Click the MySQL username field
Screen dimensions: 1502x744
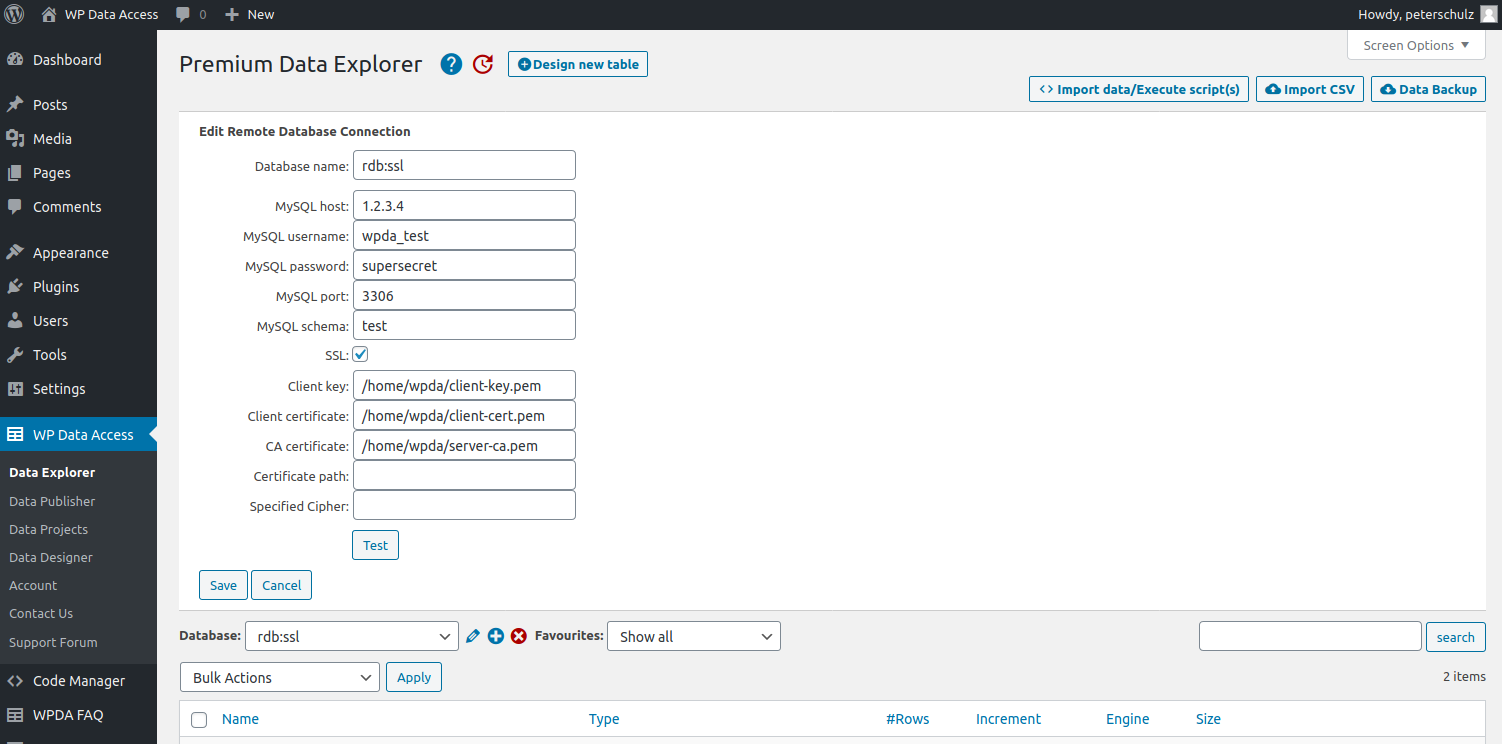point(464,235)
